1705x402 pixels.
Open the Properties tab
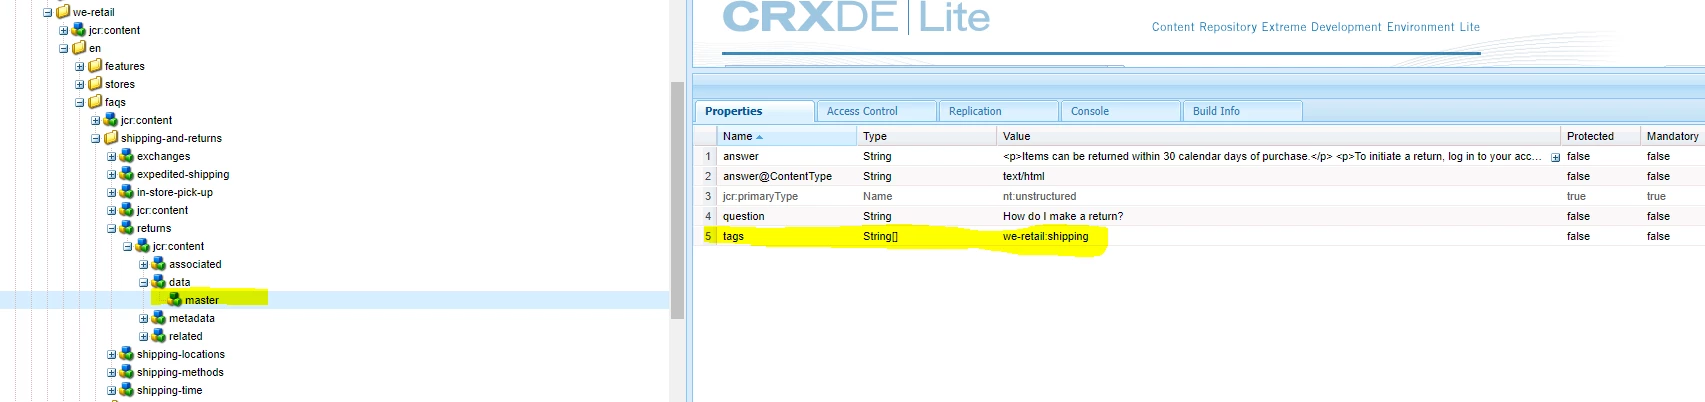click(x=755, y=111)
